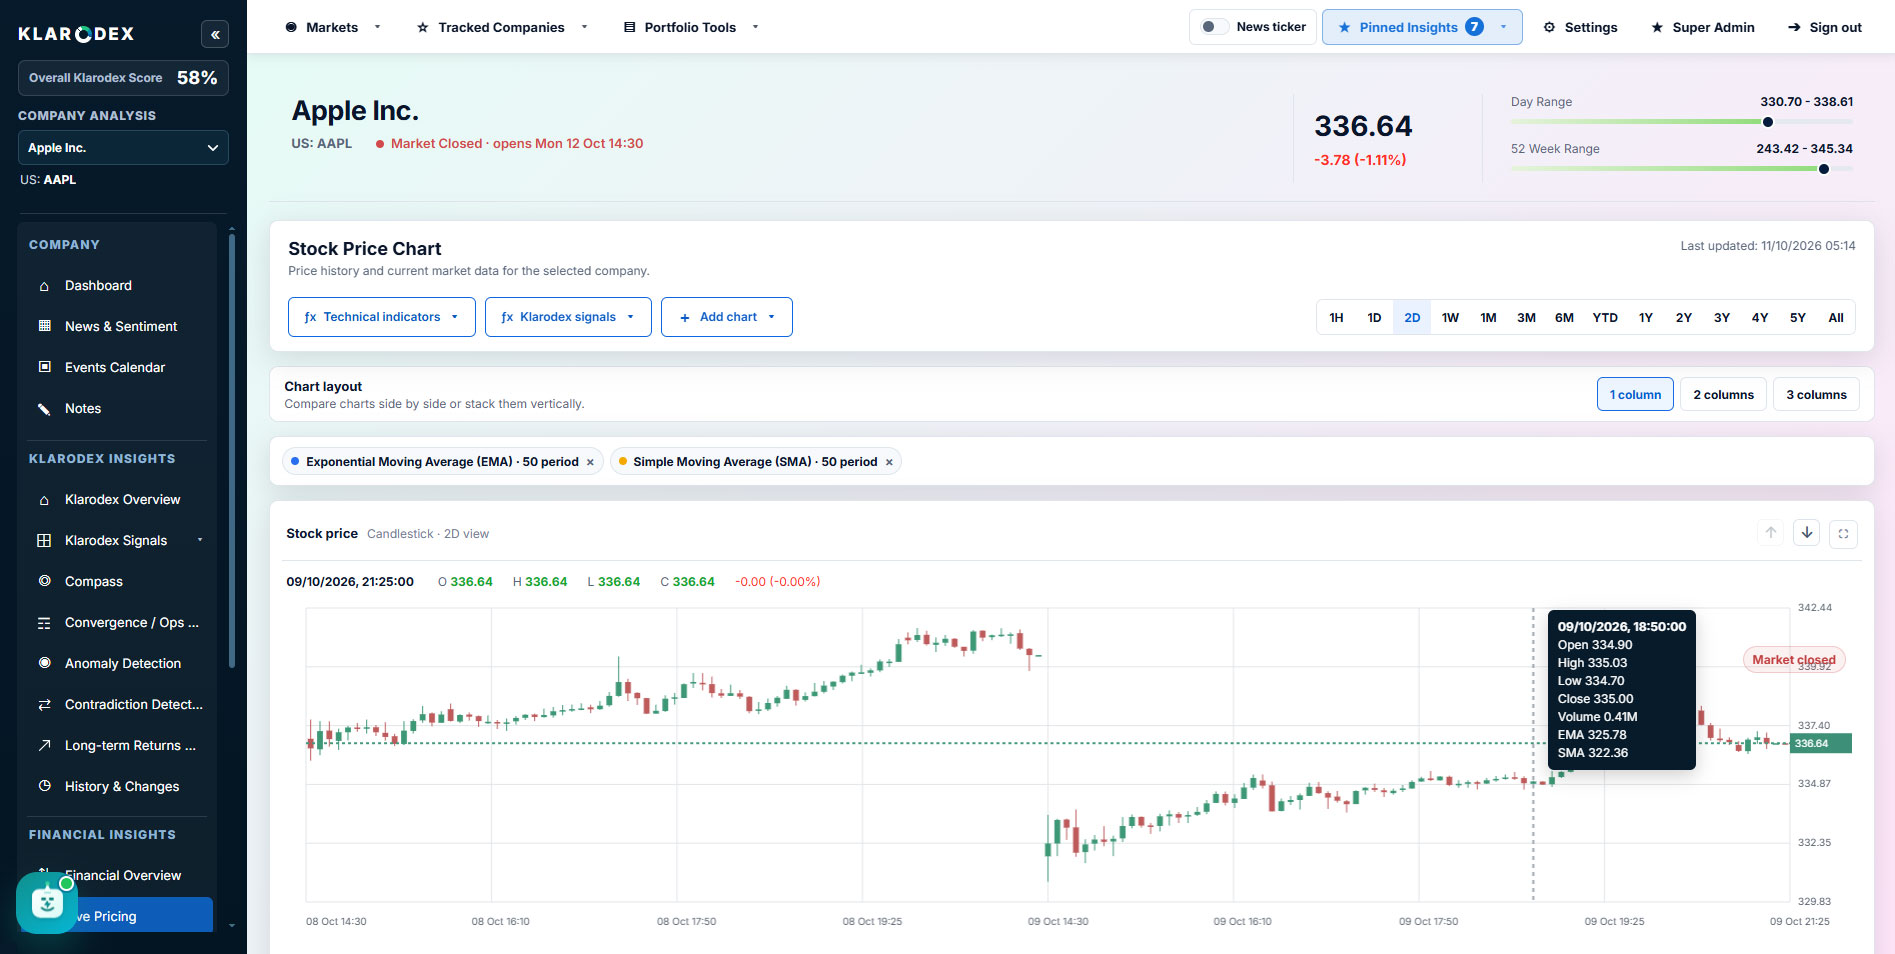Viewport: 1895px width, 954px height.
Task: Open the Markets menu
Action: pos(333,27)
